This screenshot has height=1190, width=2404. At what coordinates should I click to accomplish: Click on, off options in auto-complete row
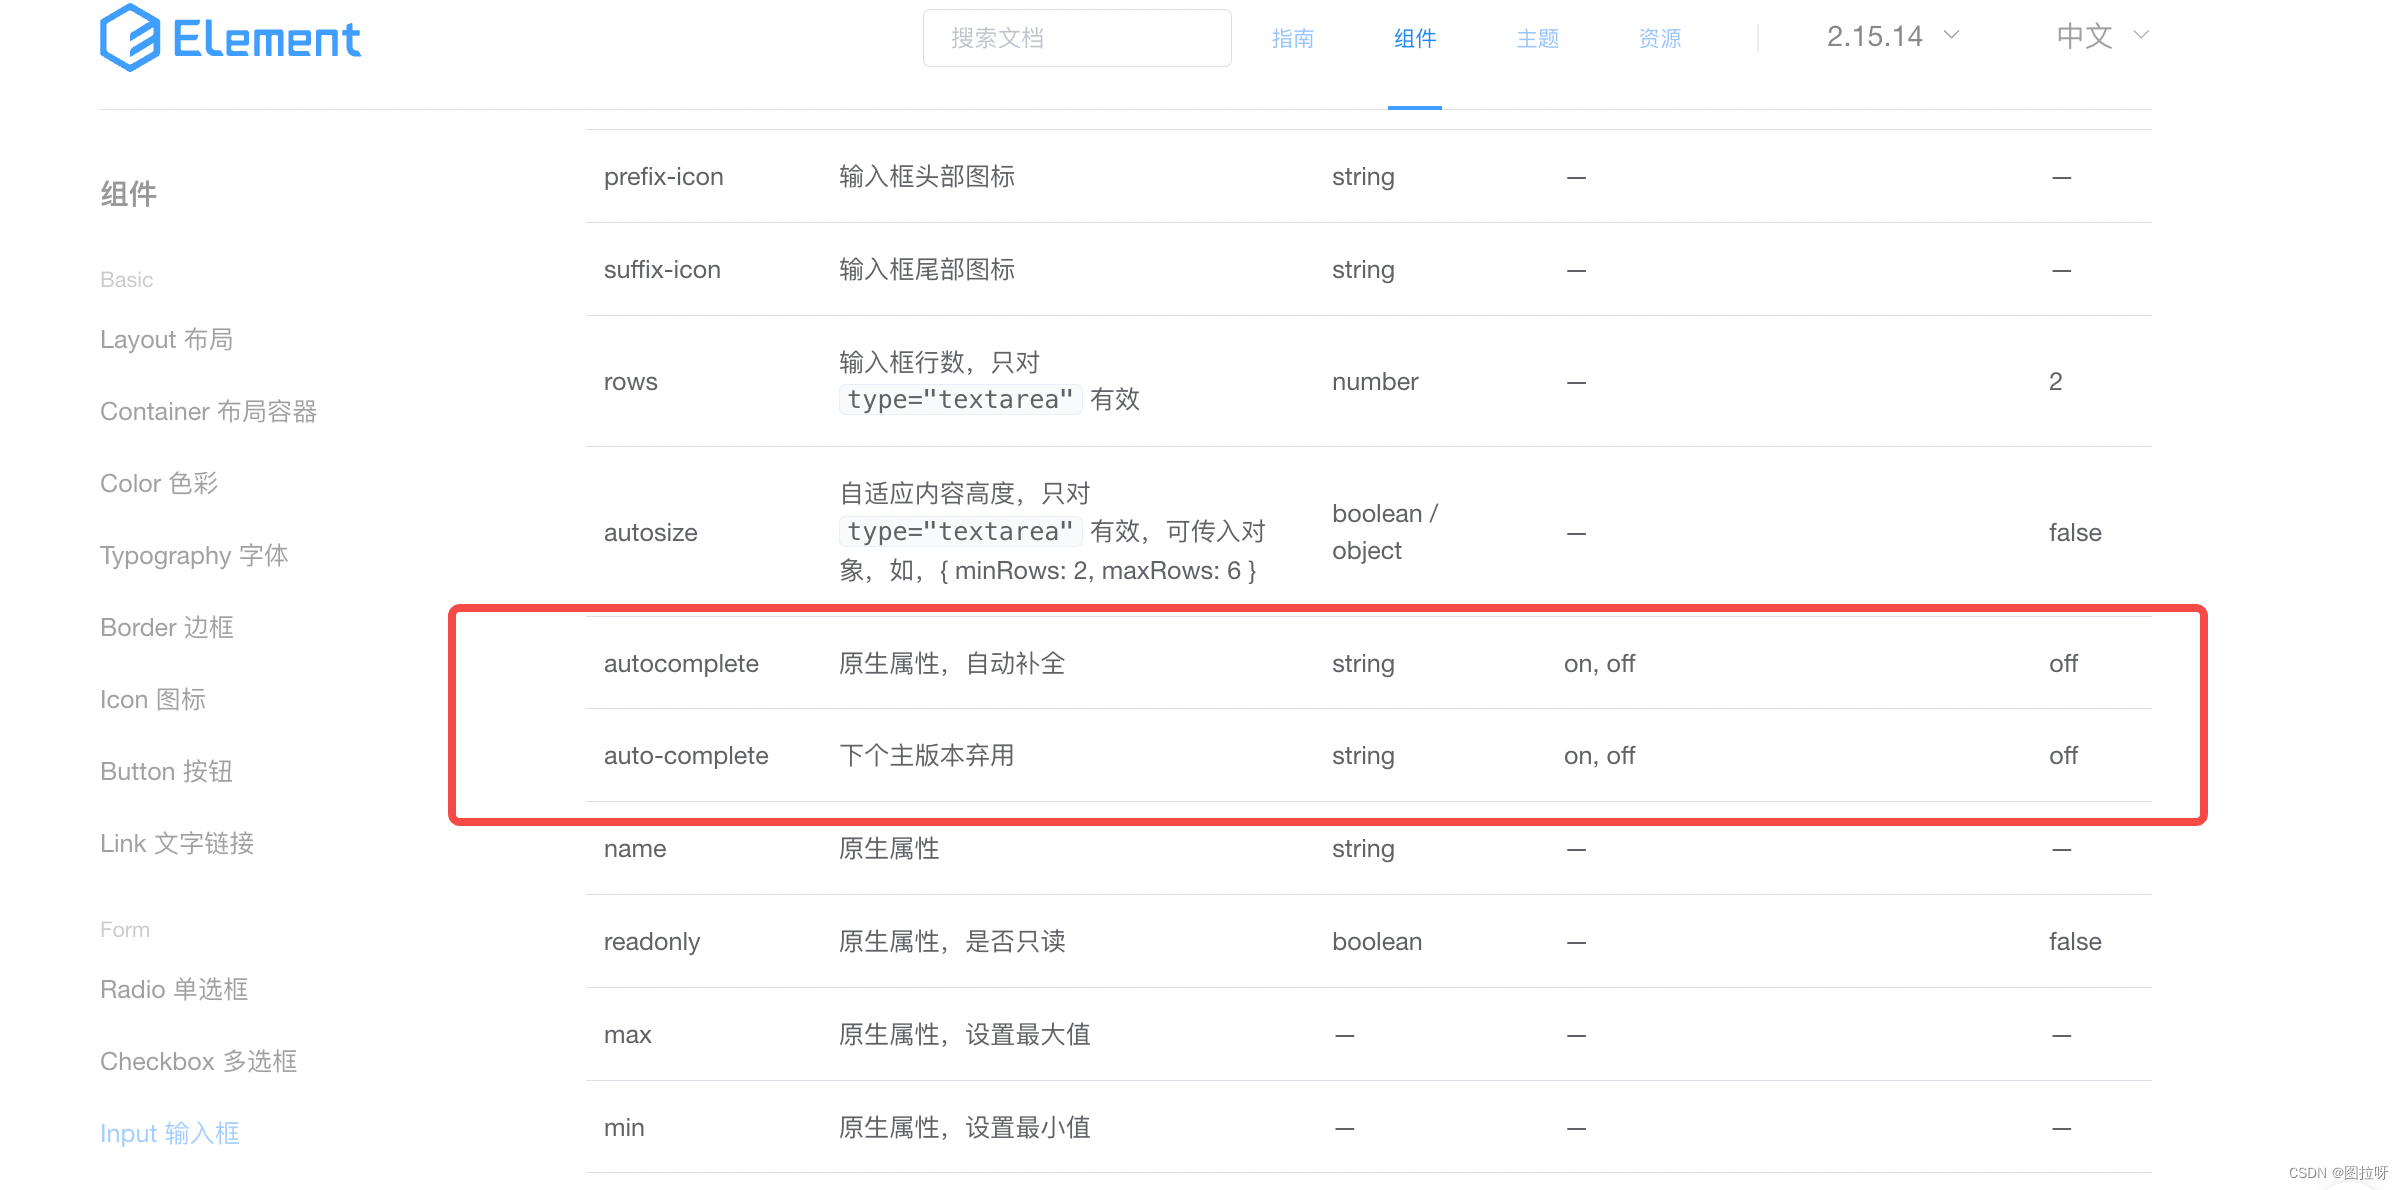1599,756
